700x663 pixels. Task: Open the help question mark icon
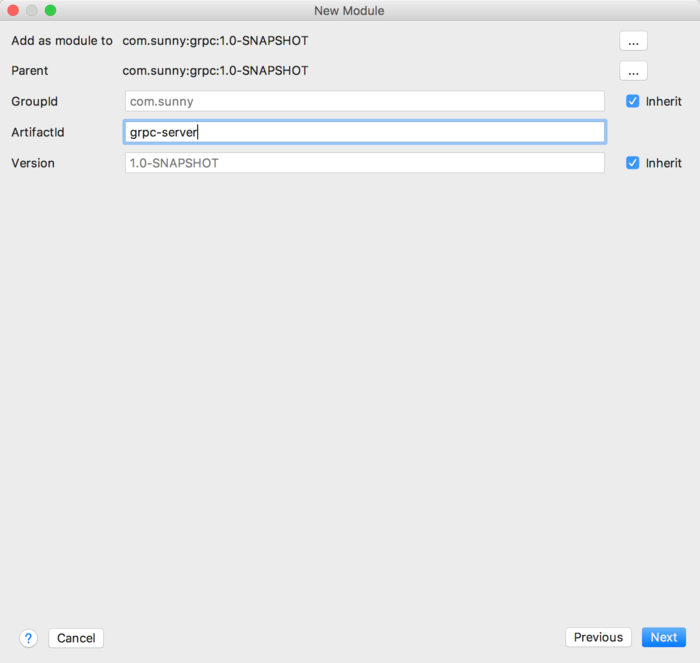[28, 638]
